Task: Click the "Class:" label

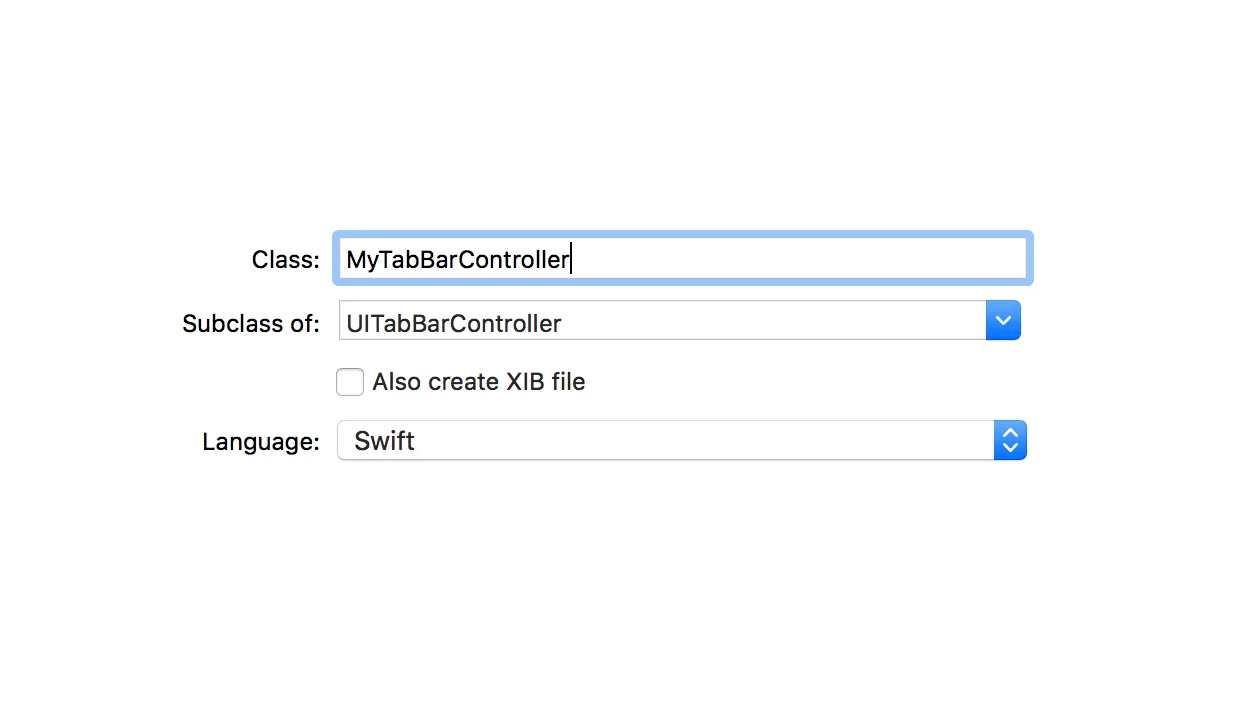Action: [285, 260]
